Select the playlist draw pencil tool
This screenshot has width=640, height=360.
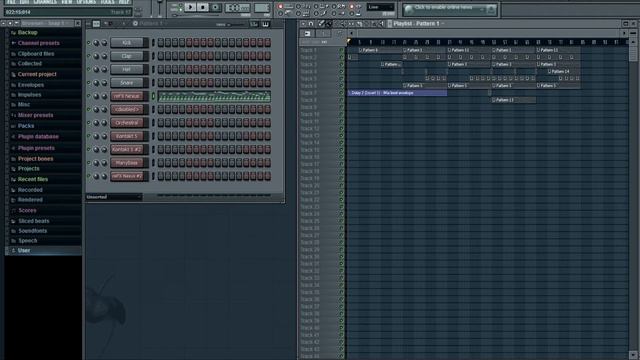pos(321,24)
